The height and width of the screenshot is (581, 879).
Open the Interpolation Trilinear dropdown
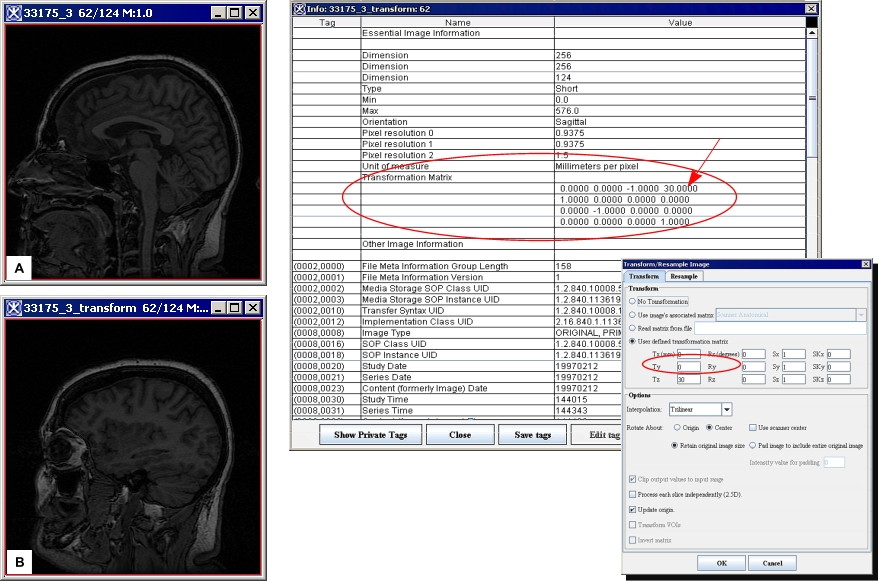coord(727,409)
